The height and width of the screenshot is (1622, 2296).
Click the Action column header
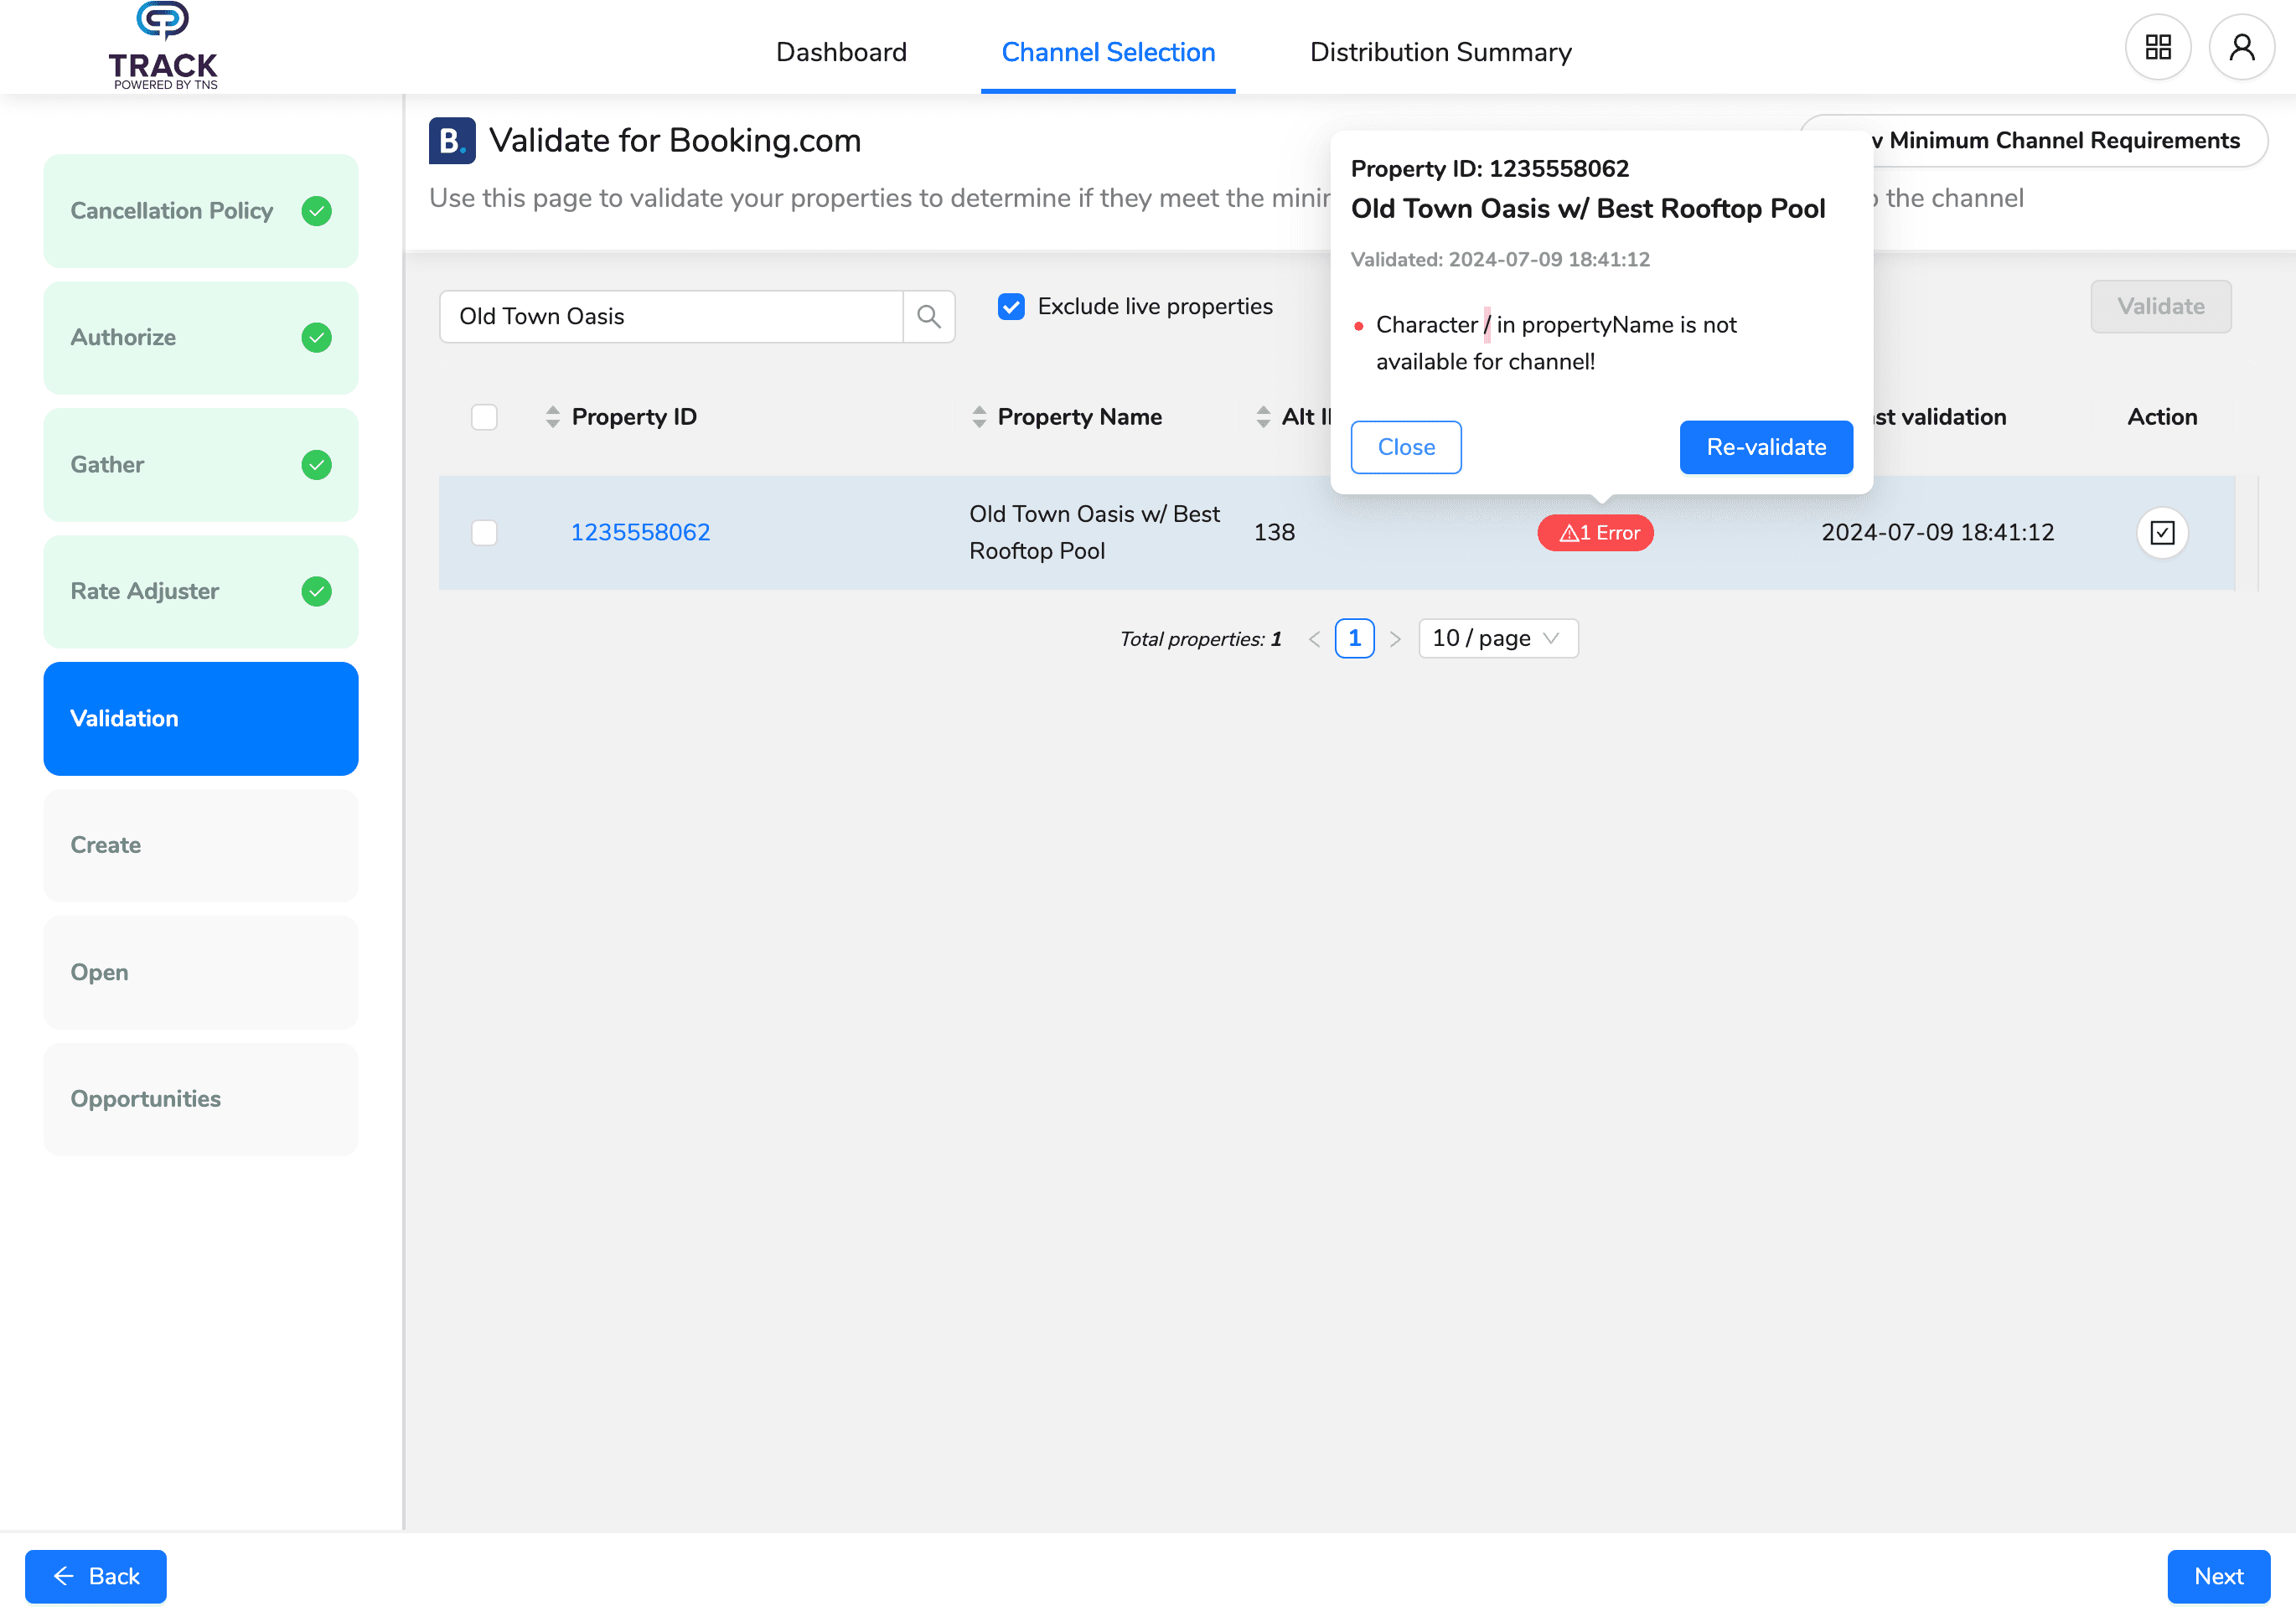tap(2162, 417)
